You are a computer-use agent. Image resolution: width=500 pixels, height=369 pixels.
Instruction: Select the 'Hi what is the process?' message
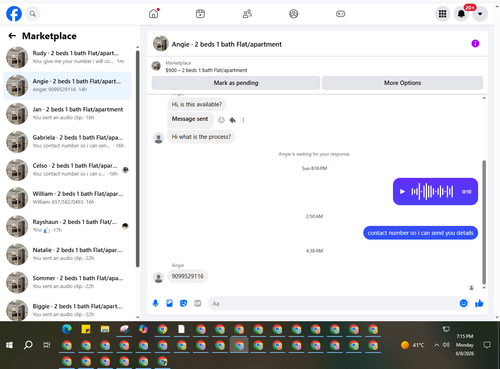(x=201, y=137)
